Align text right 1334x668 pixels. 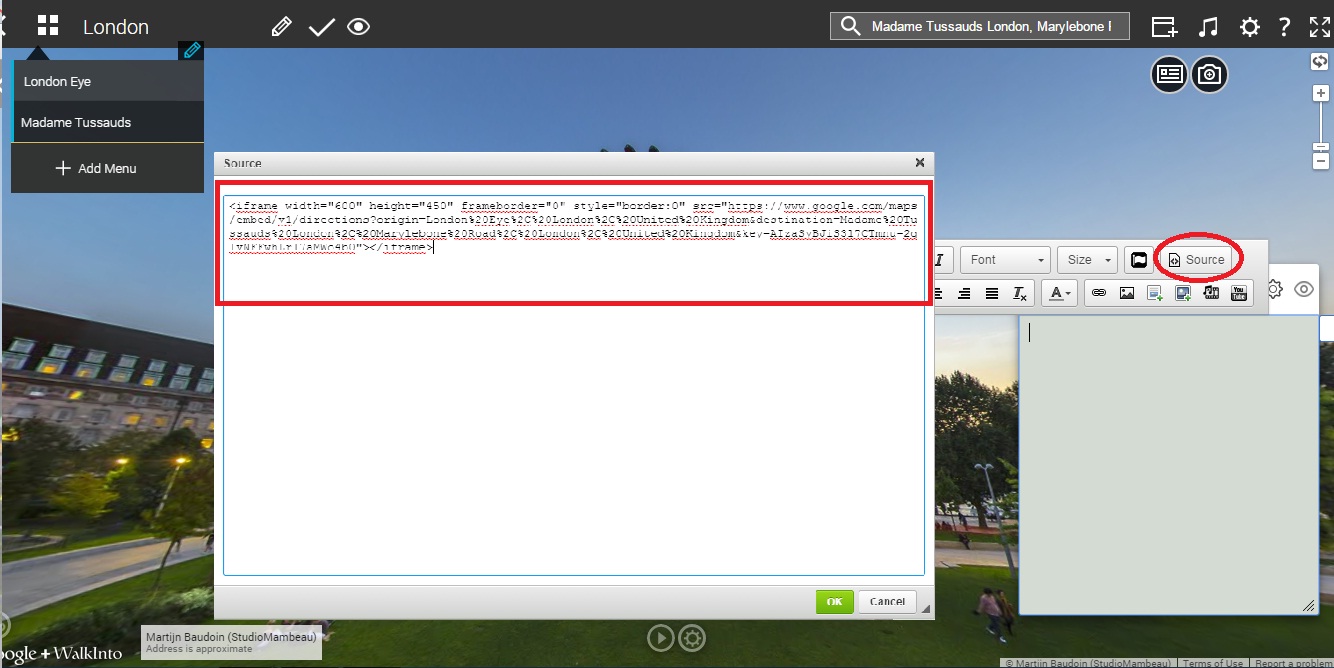point(964,293)
